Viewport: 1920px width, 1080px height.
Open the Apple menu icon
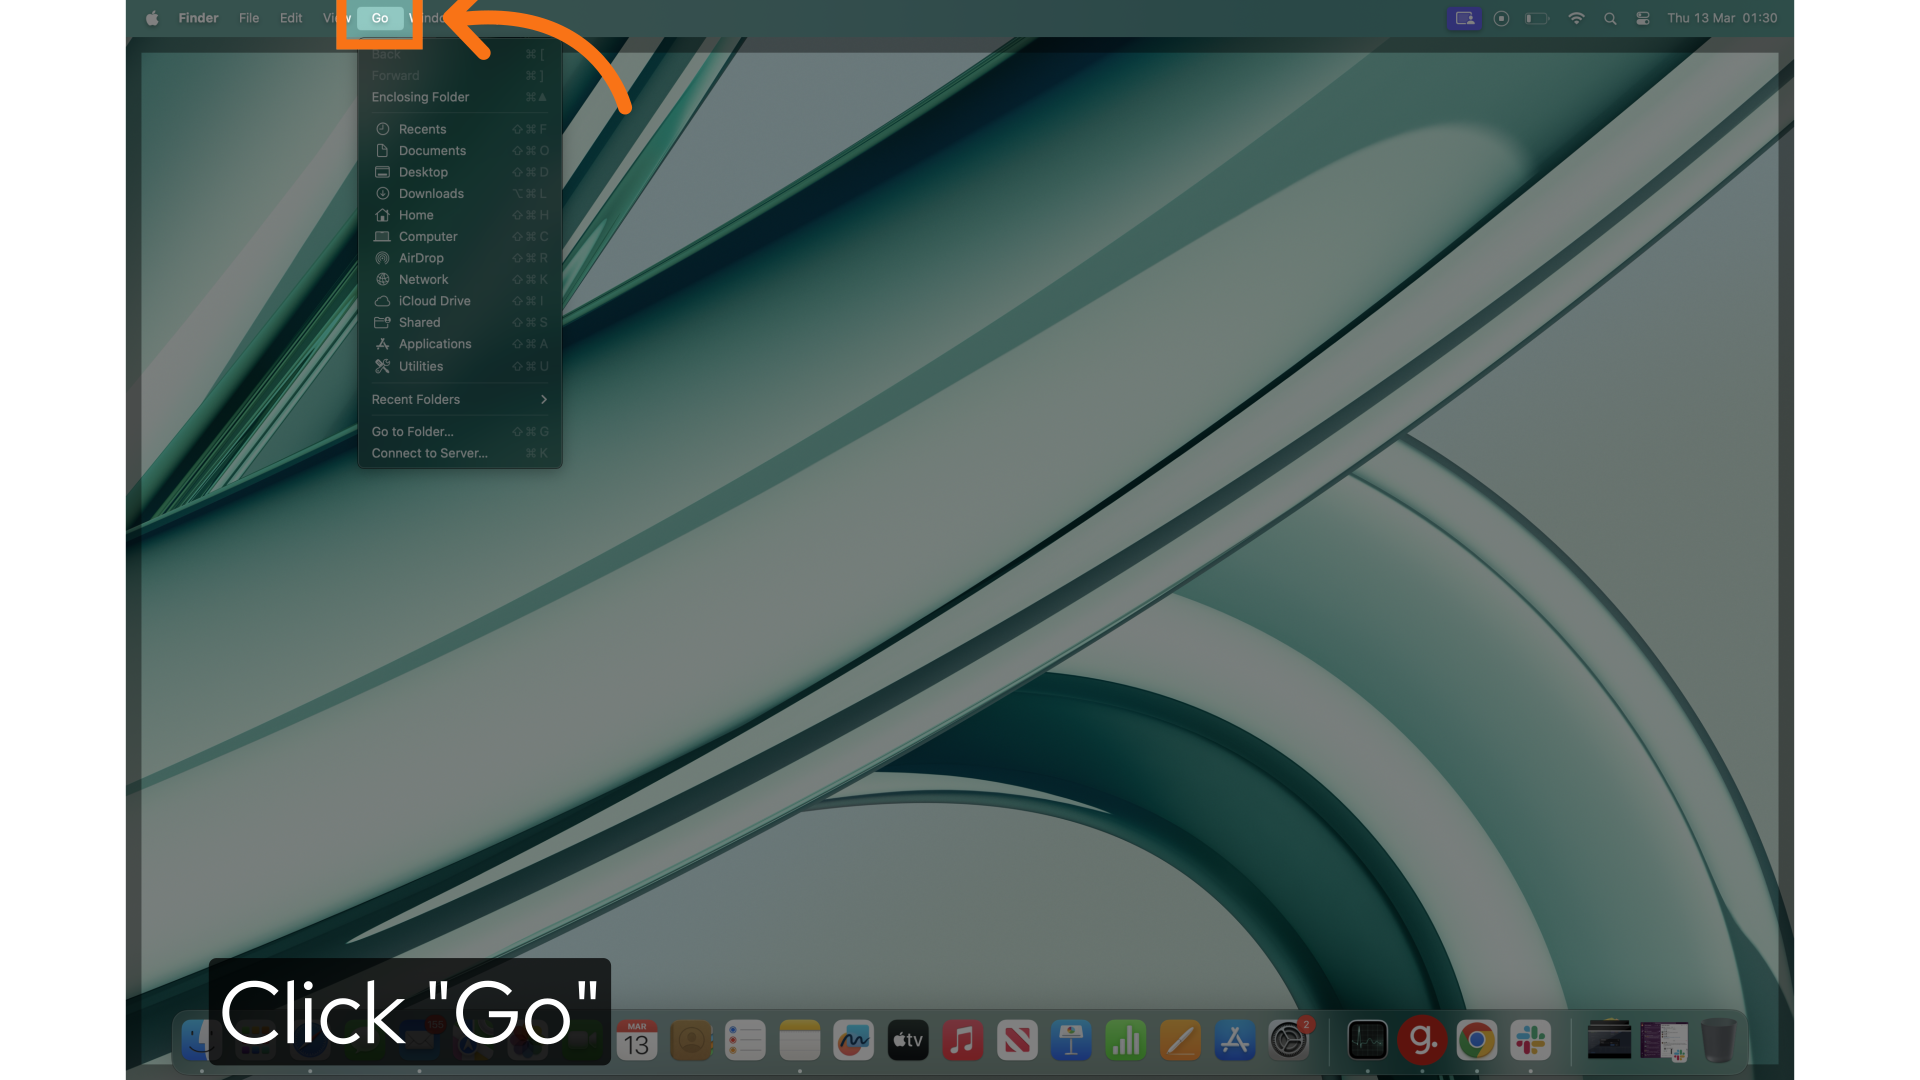[x=152, y=18]
